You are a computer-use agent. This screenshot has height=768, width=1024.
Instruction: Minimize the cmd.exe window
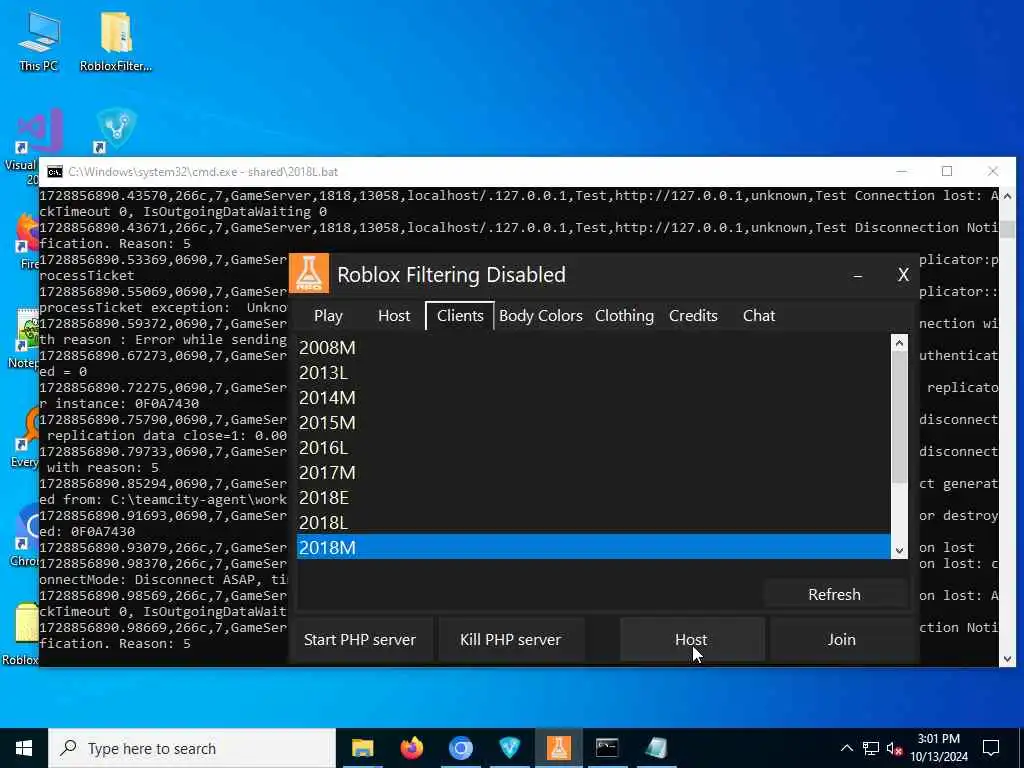coord(902,171)
